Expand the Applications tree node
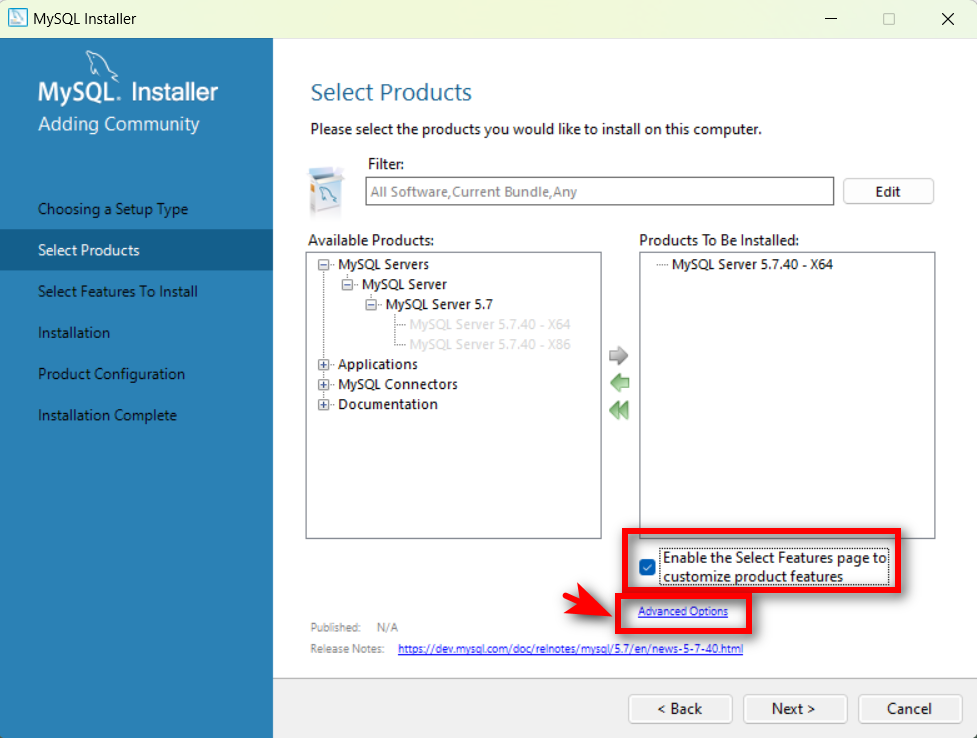Image resolution: width=977 pixels, height=738 pixels. point(323,365)
